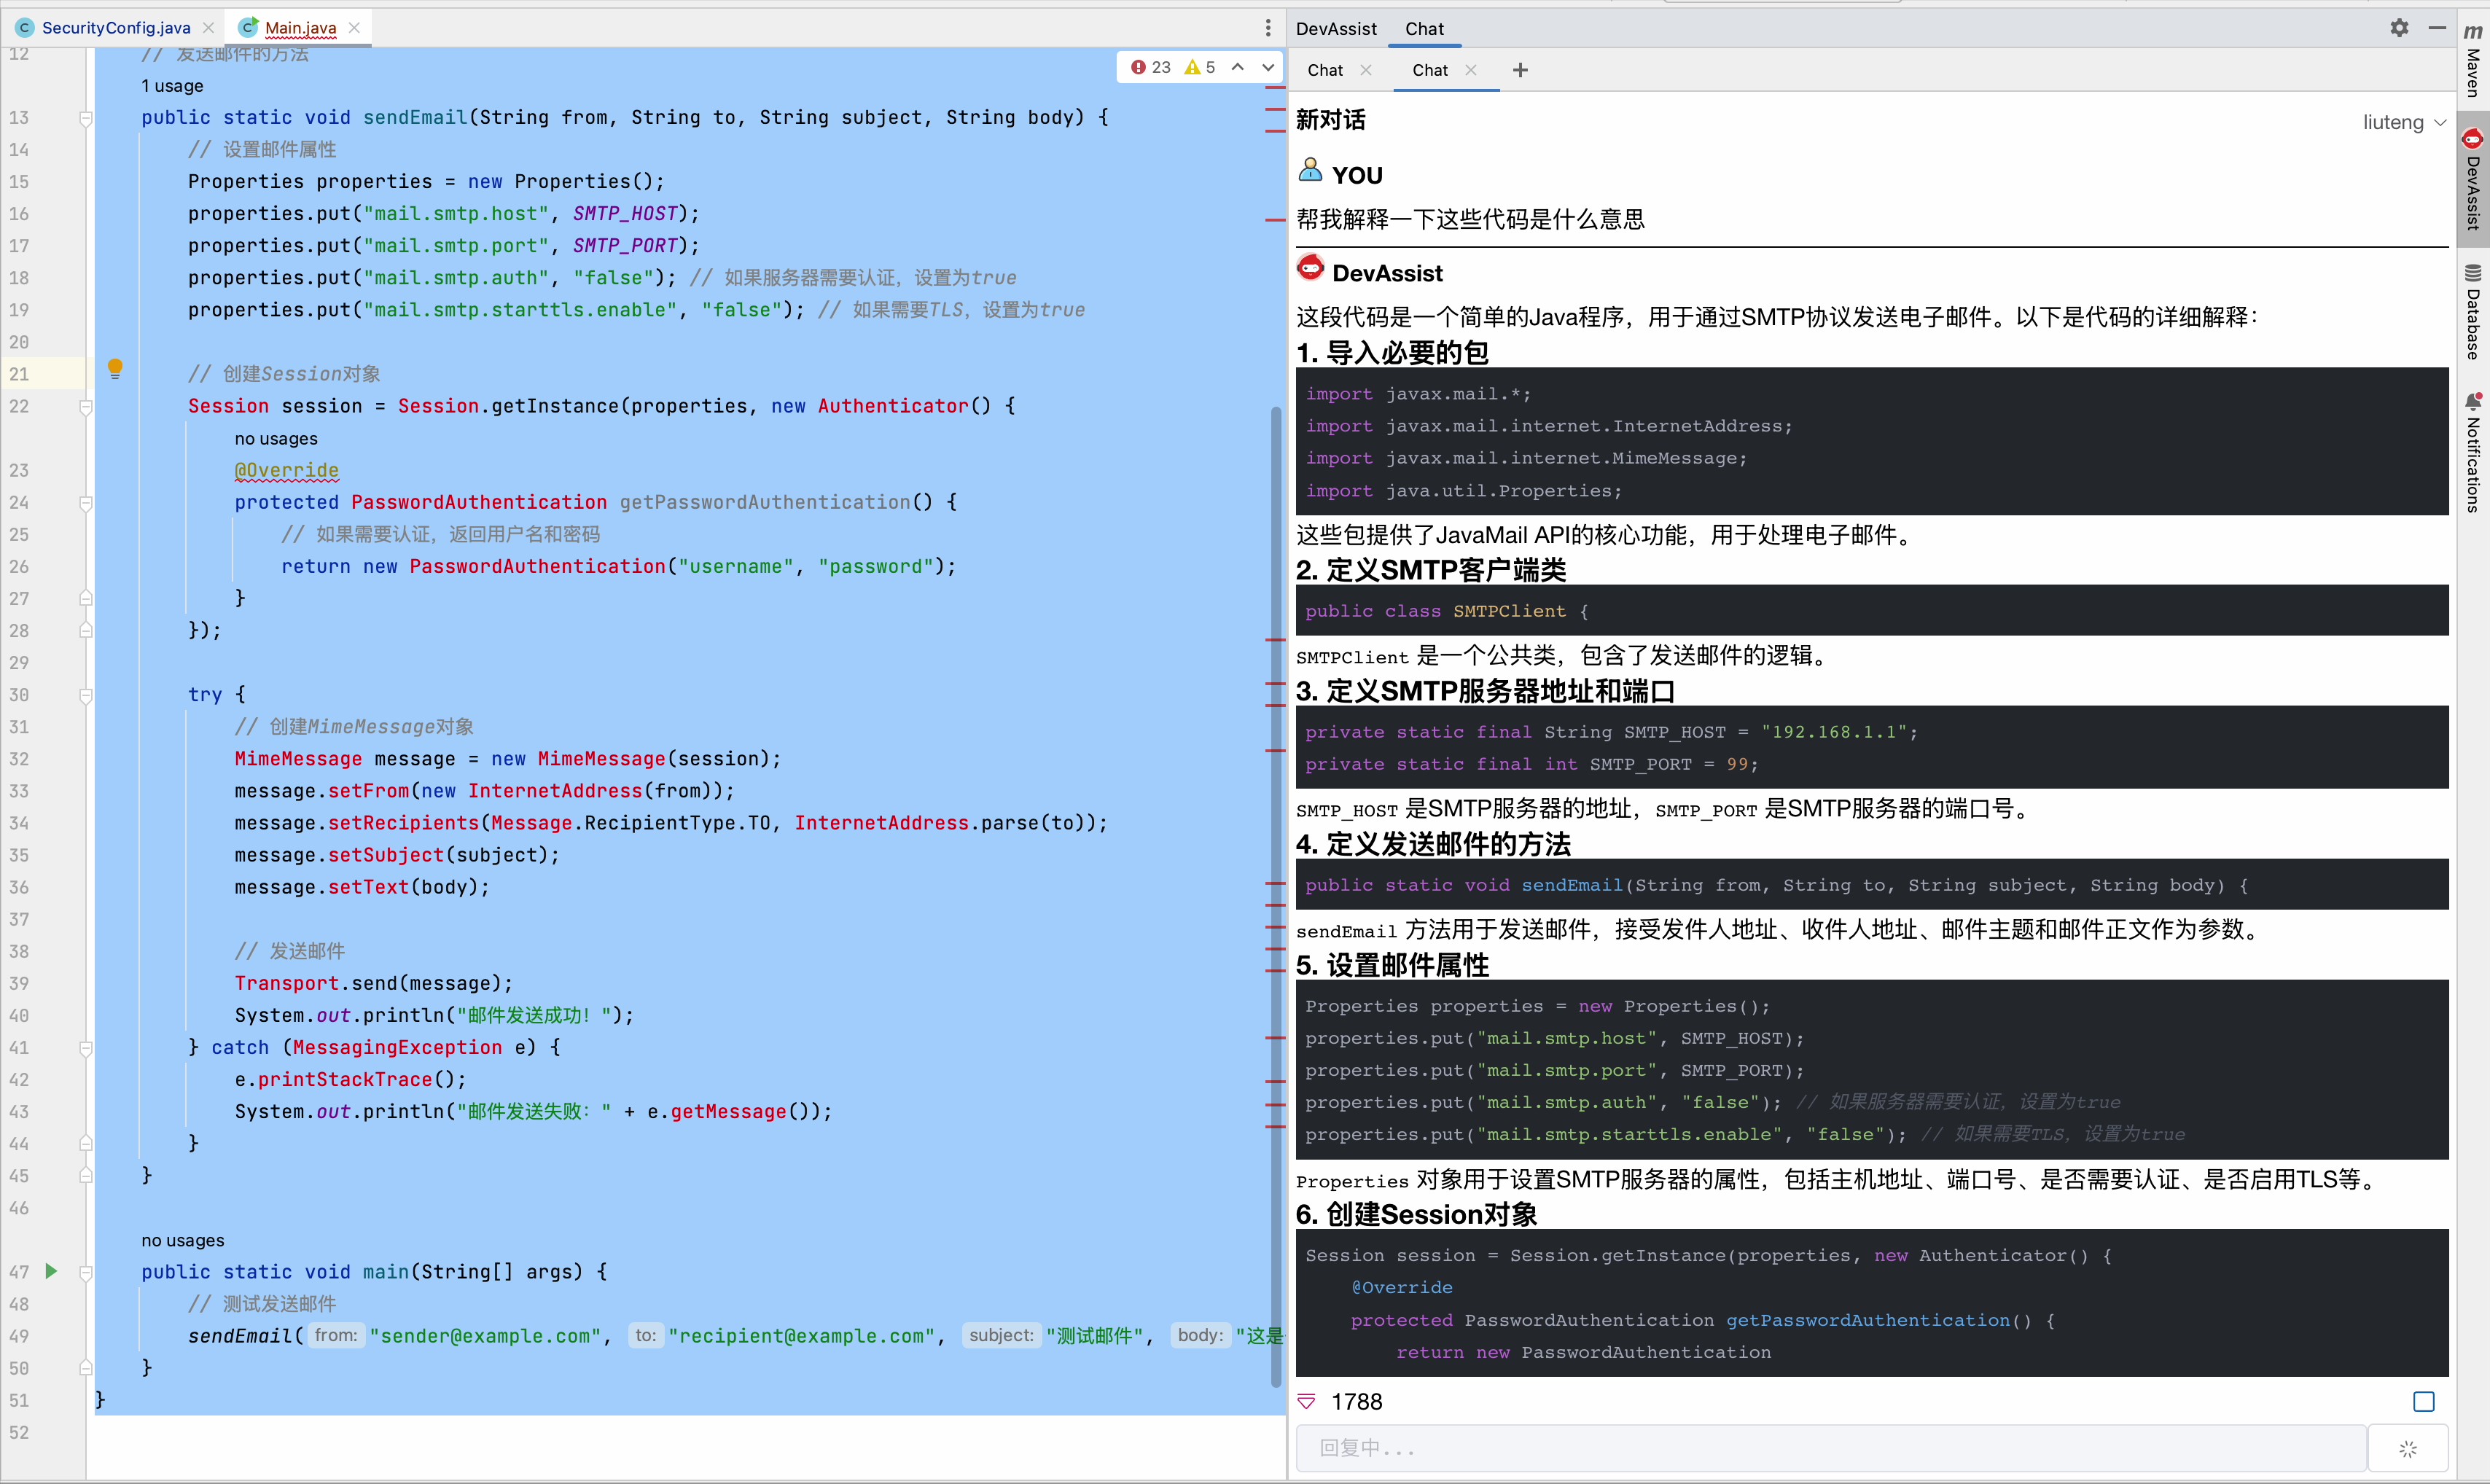Click the token count icon next to 1788
The image size is (2490, 1484).
point(1307,1402)
